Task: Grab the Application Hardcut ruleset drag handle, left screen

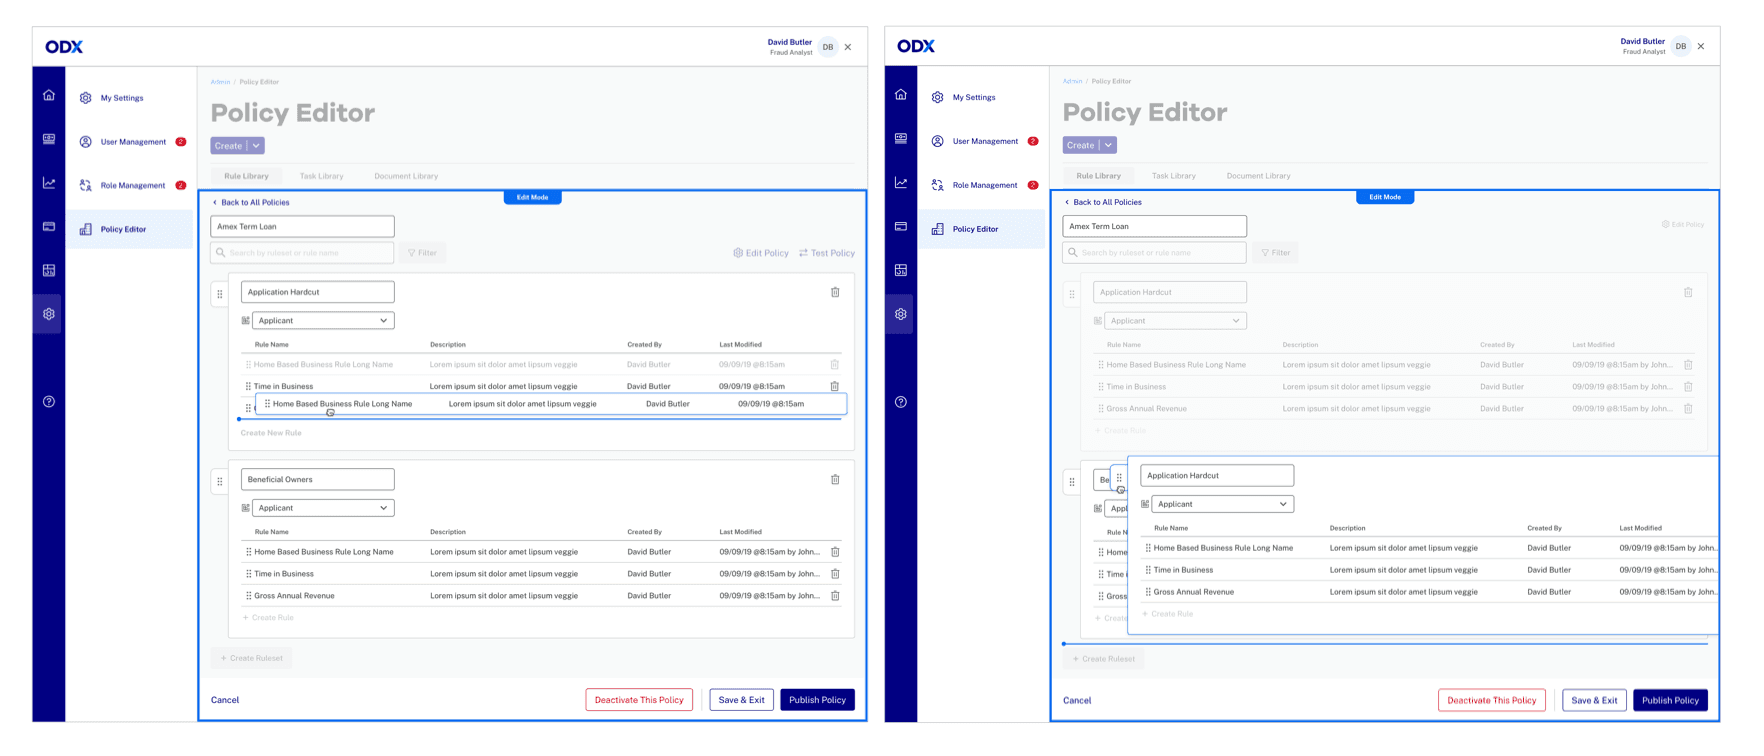Action: (x=220, y=294)
